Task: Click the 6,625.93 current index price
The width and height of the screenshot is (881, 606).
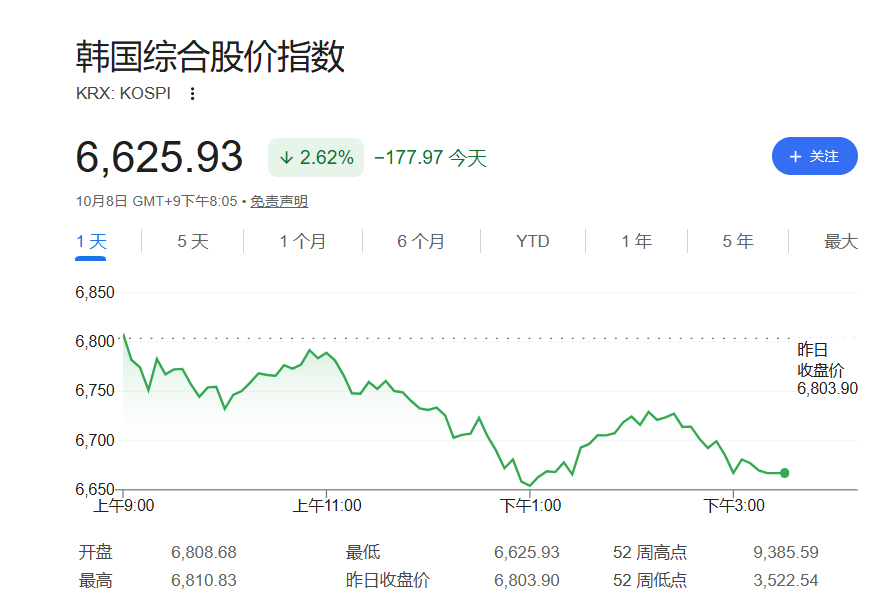Action: coord(159,157)
